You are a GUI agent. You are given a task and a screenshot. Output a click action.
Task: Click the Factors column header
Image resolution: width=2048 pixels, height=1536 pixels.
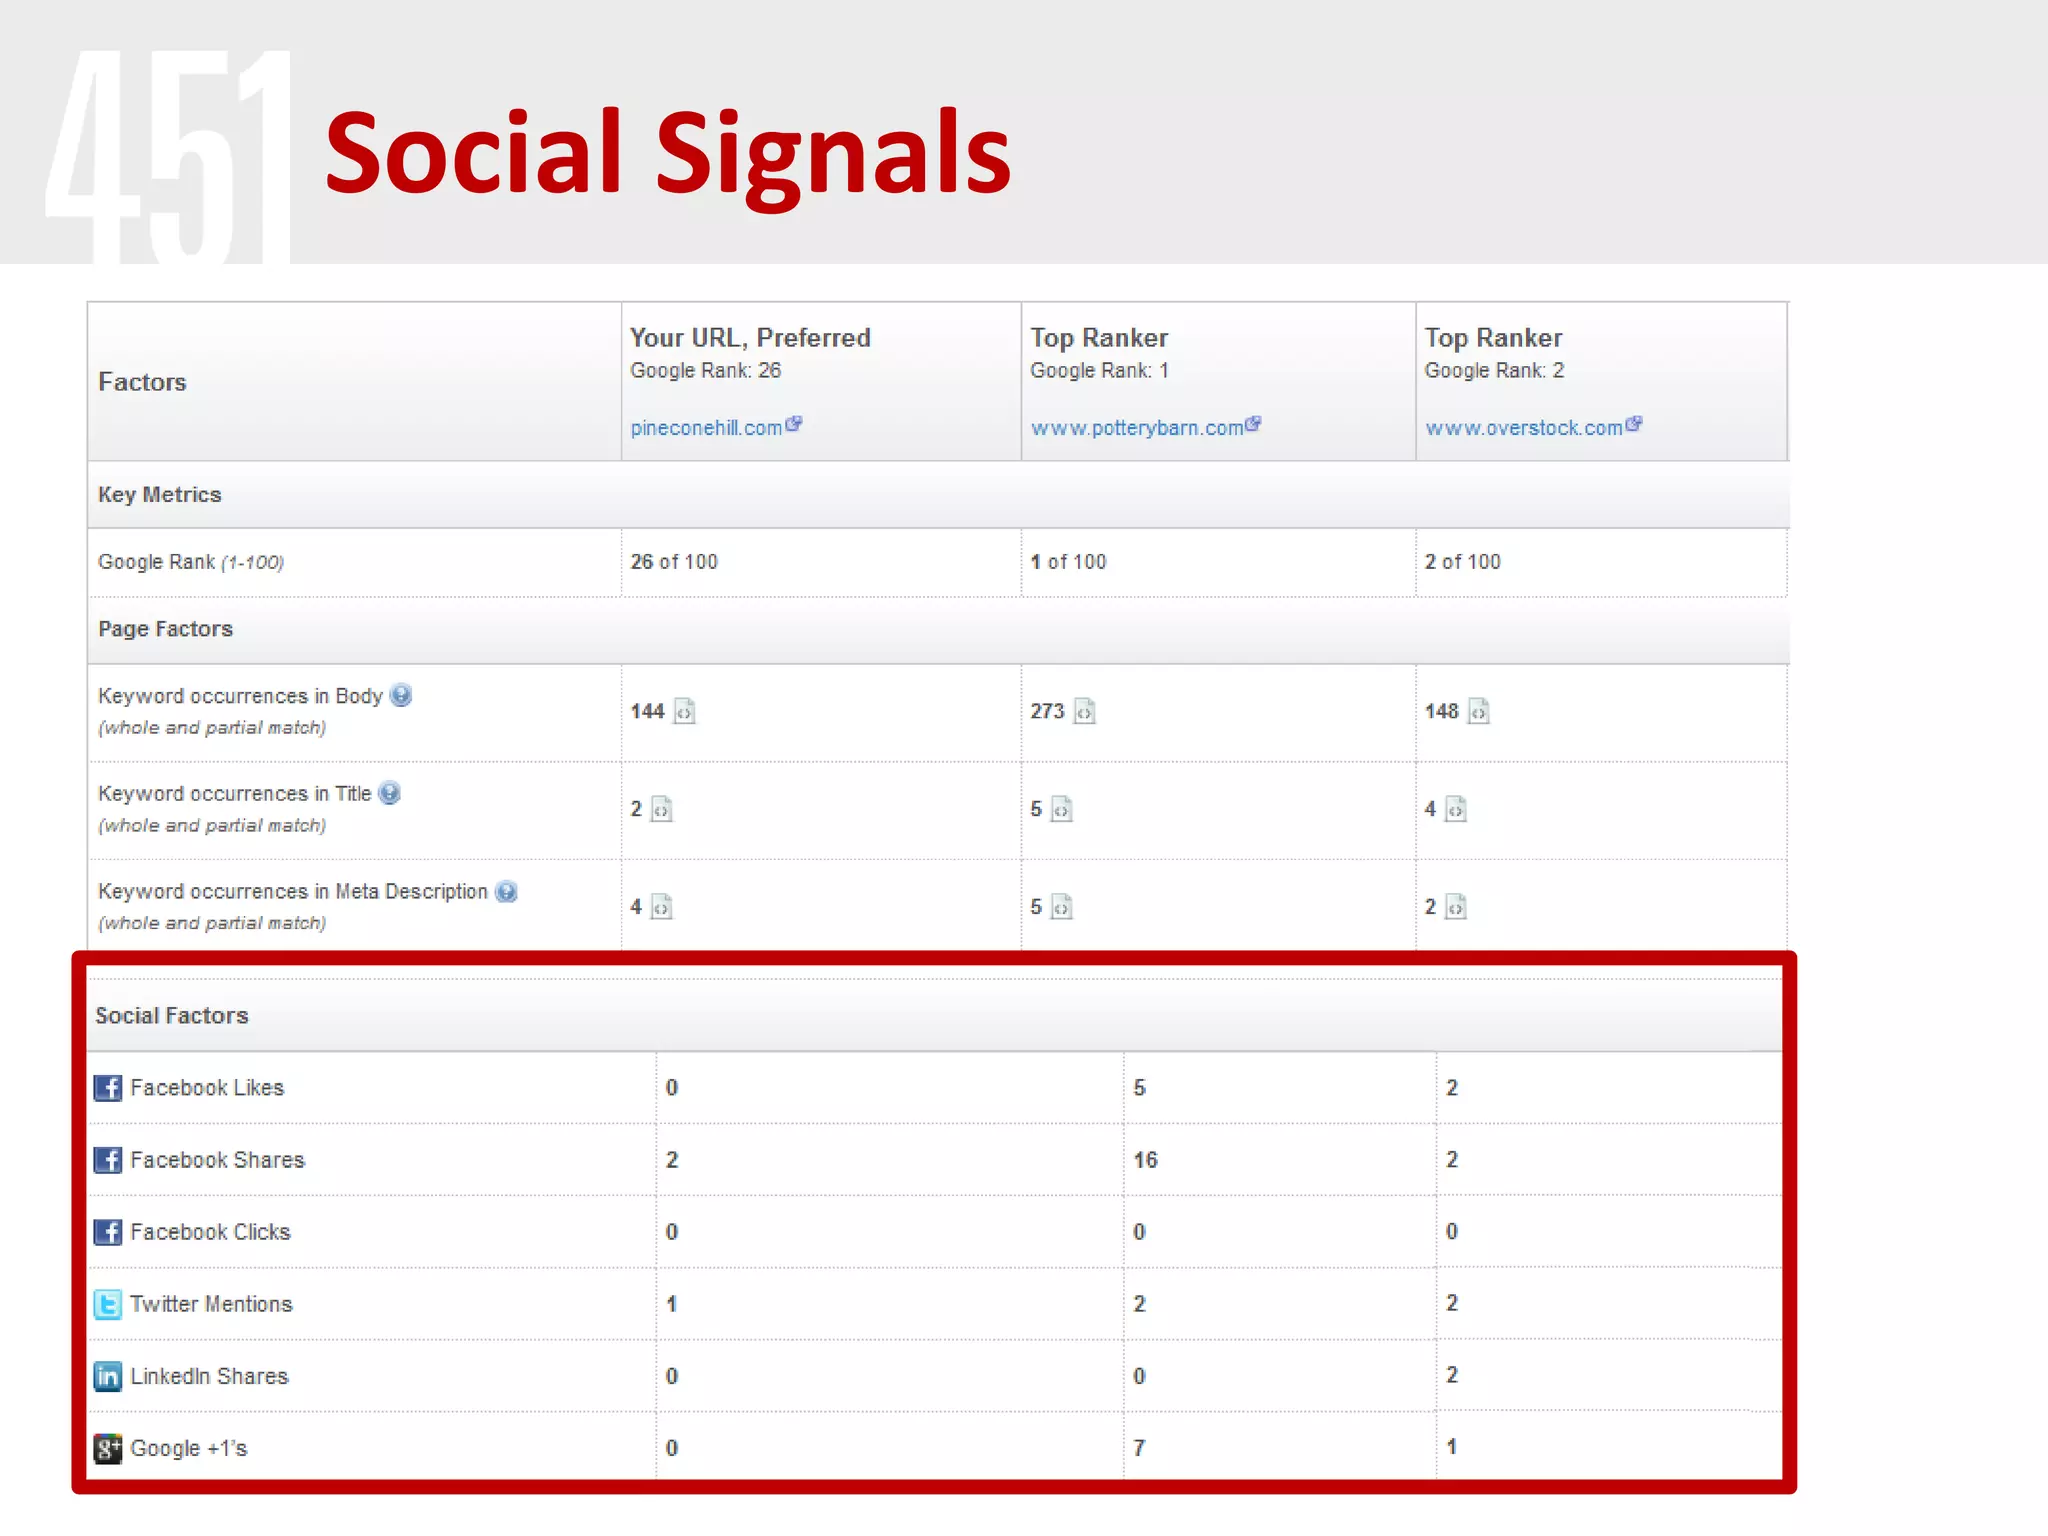[x=354, y=382]
